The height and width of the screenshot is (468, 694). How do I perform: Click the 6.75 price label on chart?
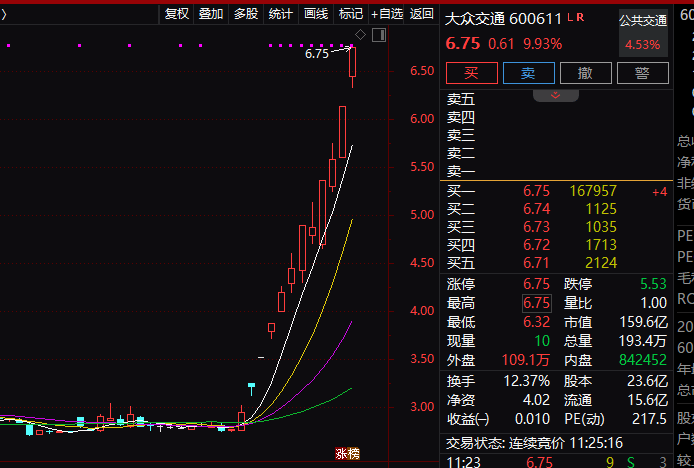(x=317, y=54)
